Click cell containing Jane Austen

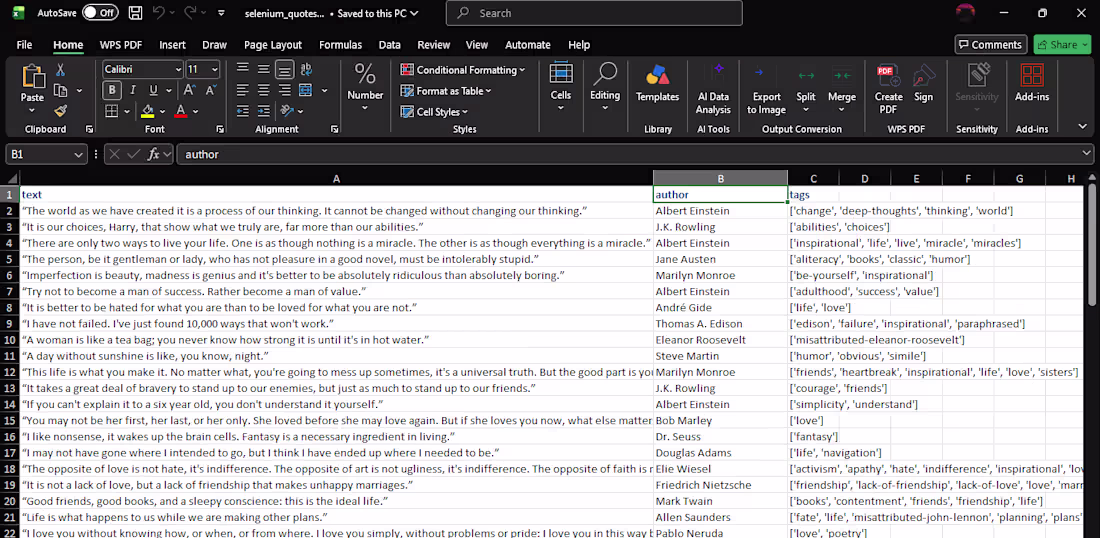(720, 260)
